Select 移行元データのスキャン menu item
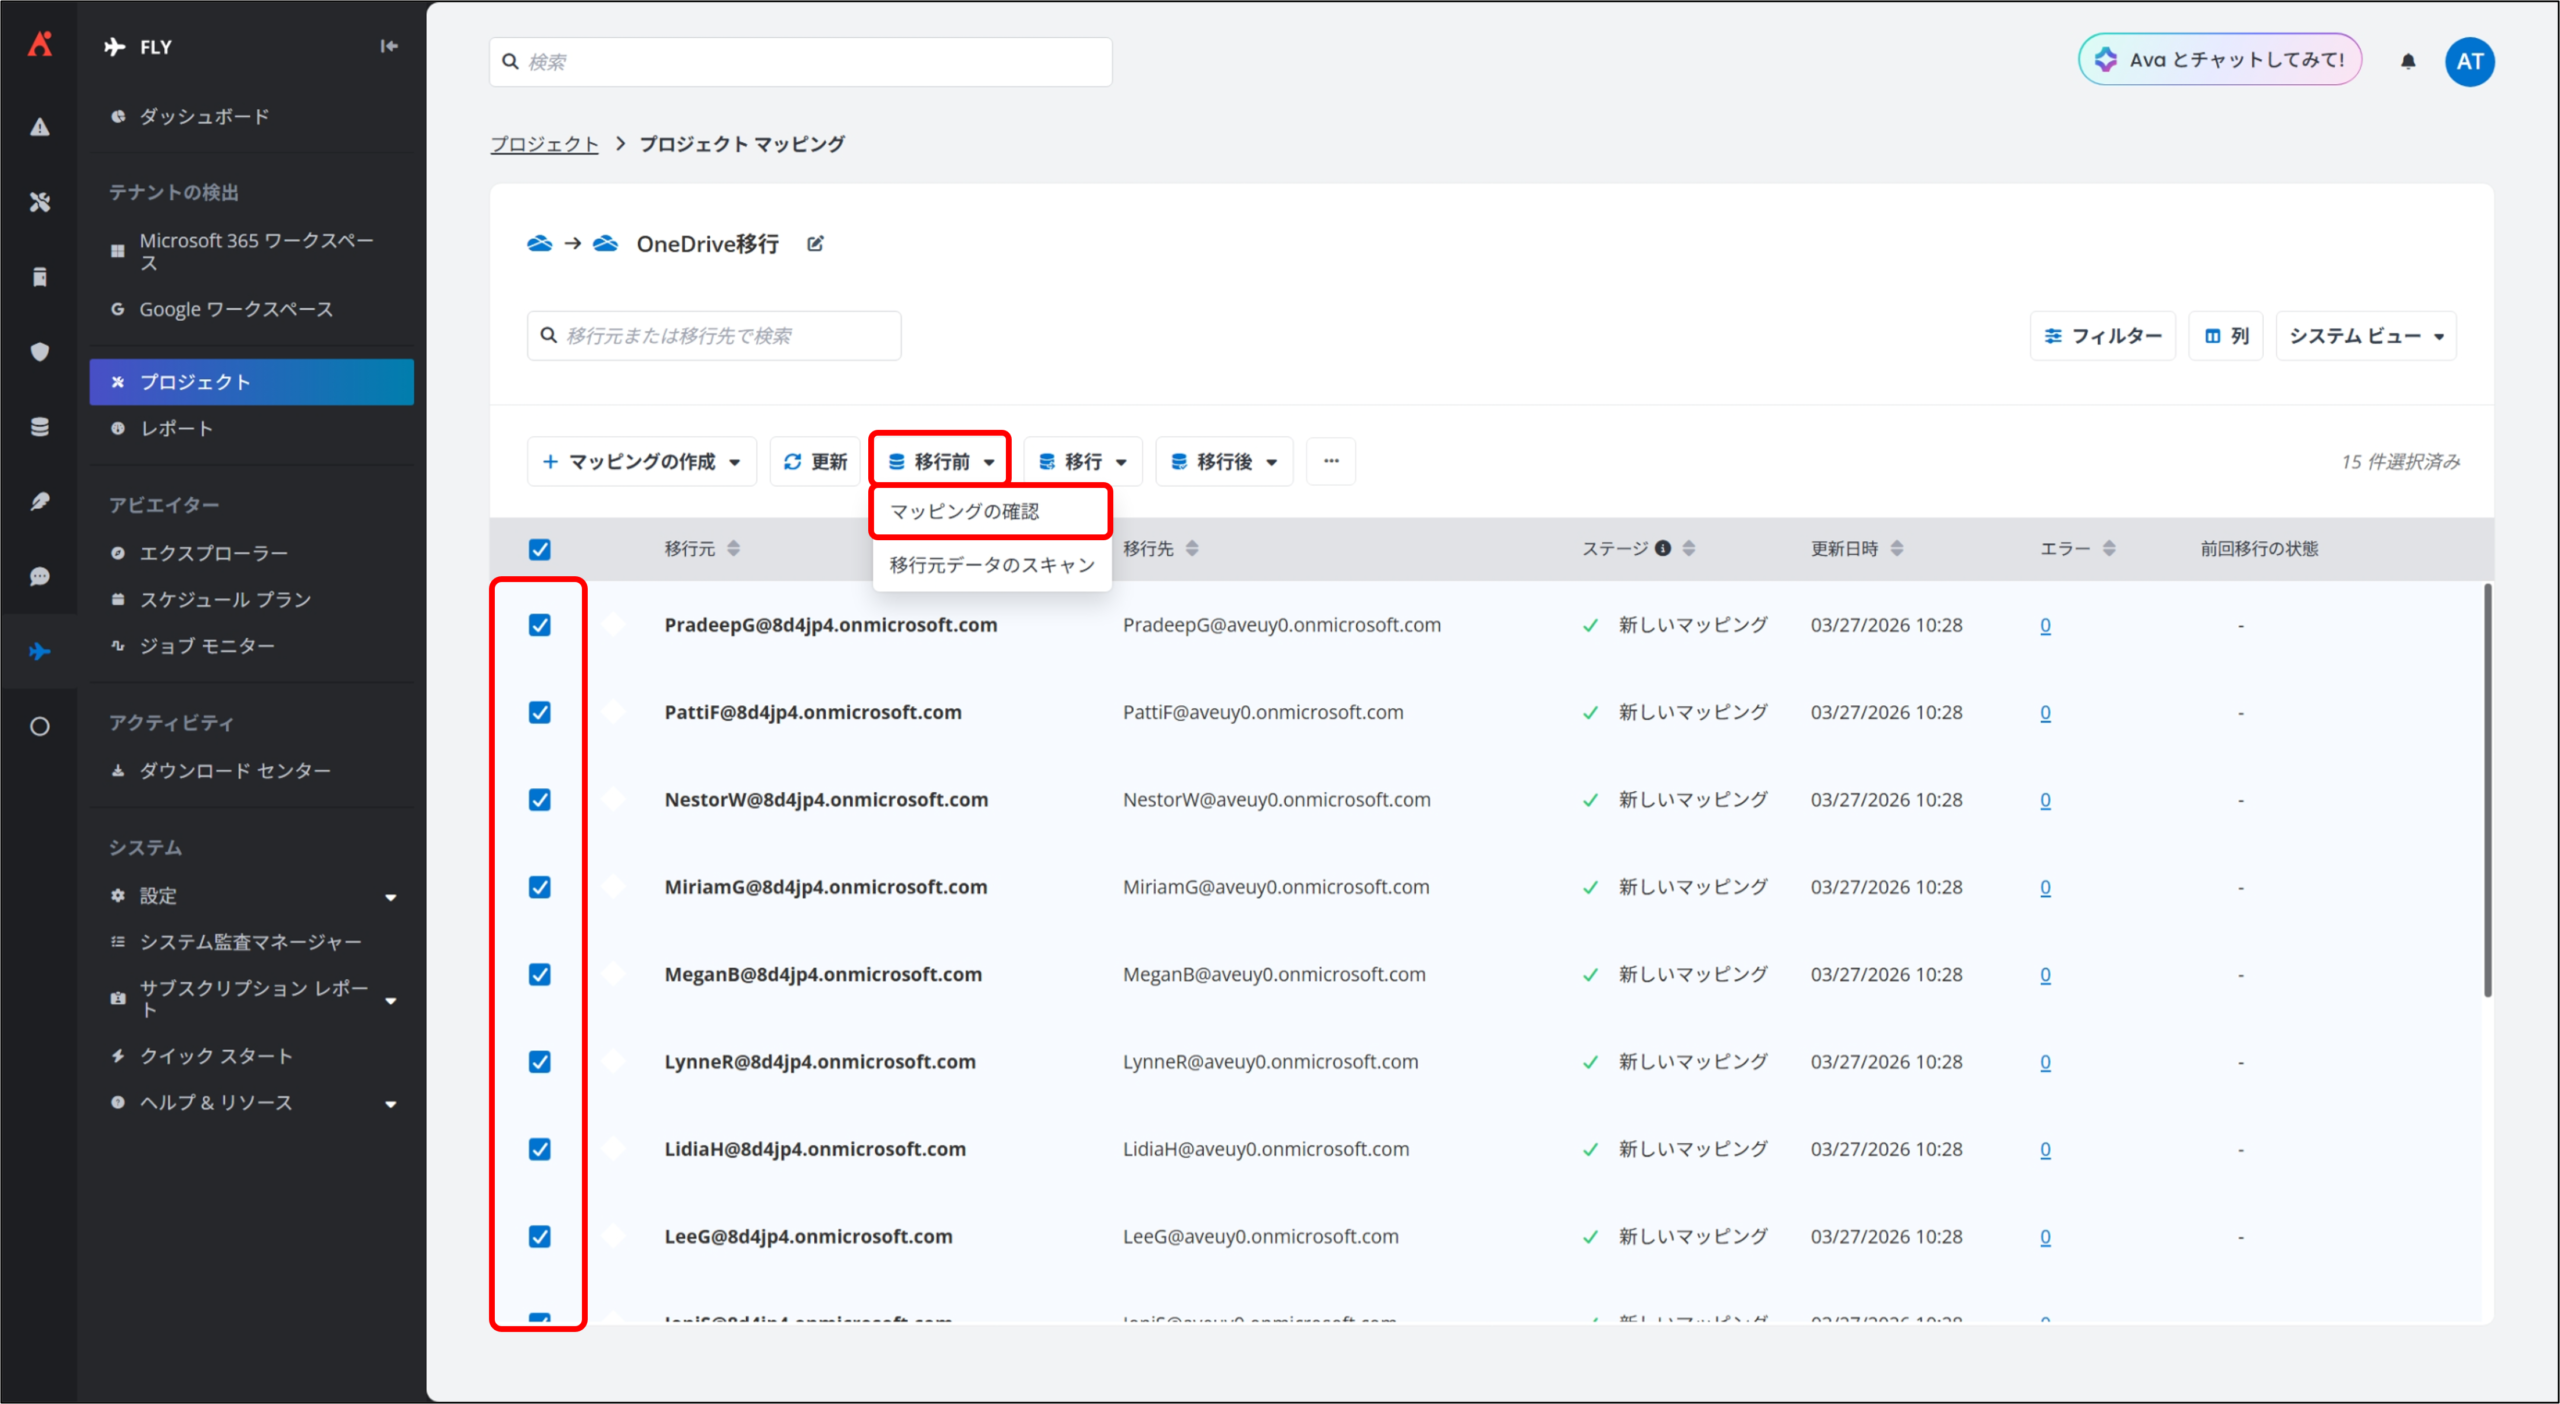Screen dimensions: 2560x1404 [x=992, y=565]
